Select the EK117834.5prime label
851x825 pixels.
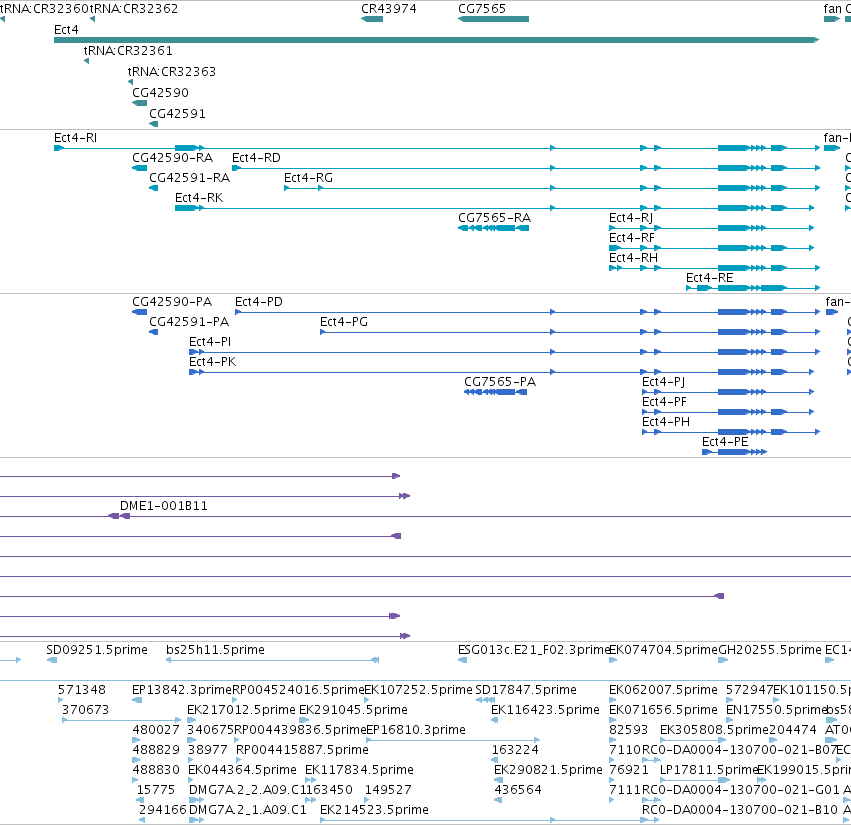pos(359,771)
